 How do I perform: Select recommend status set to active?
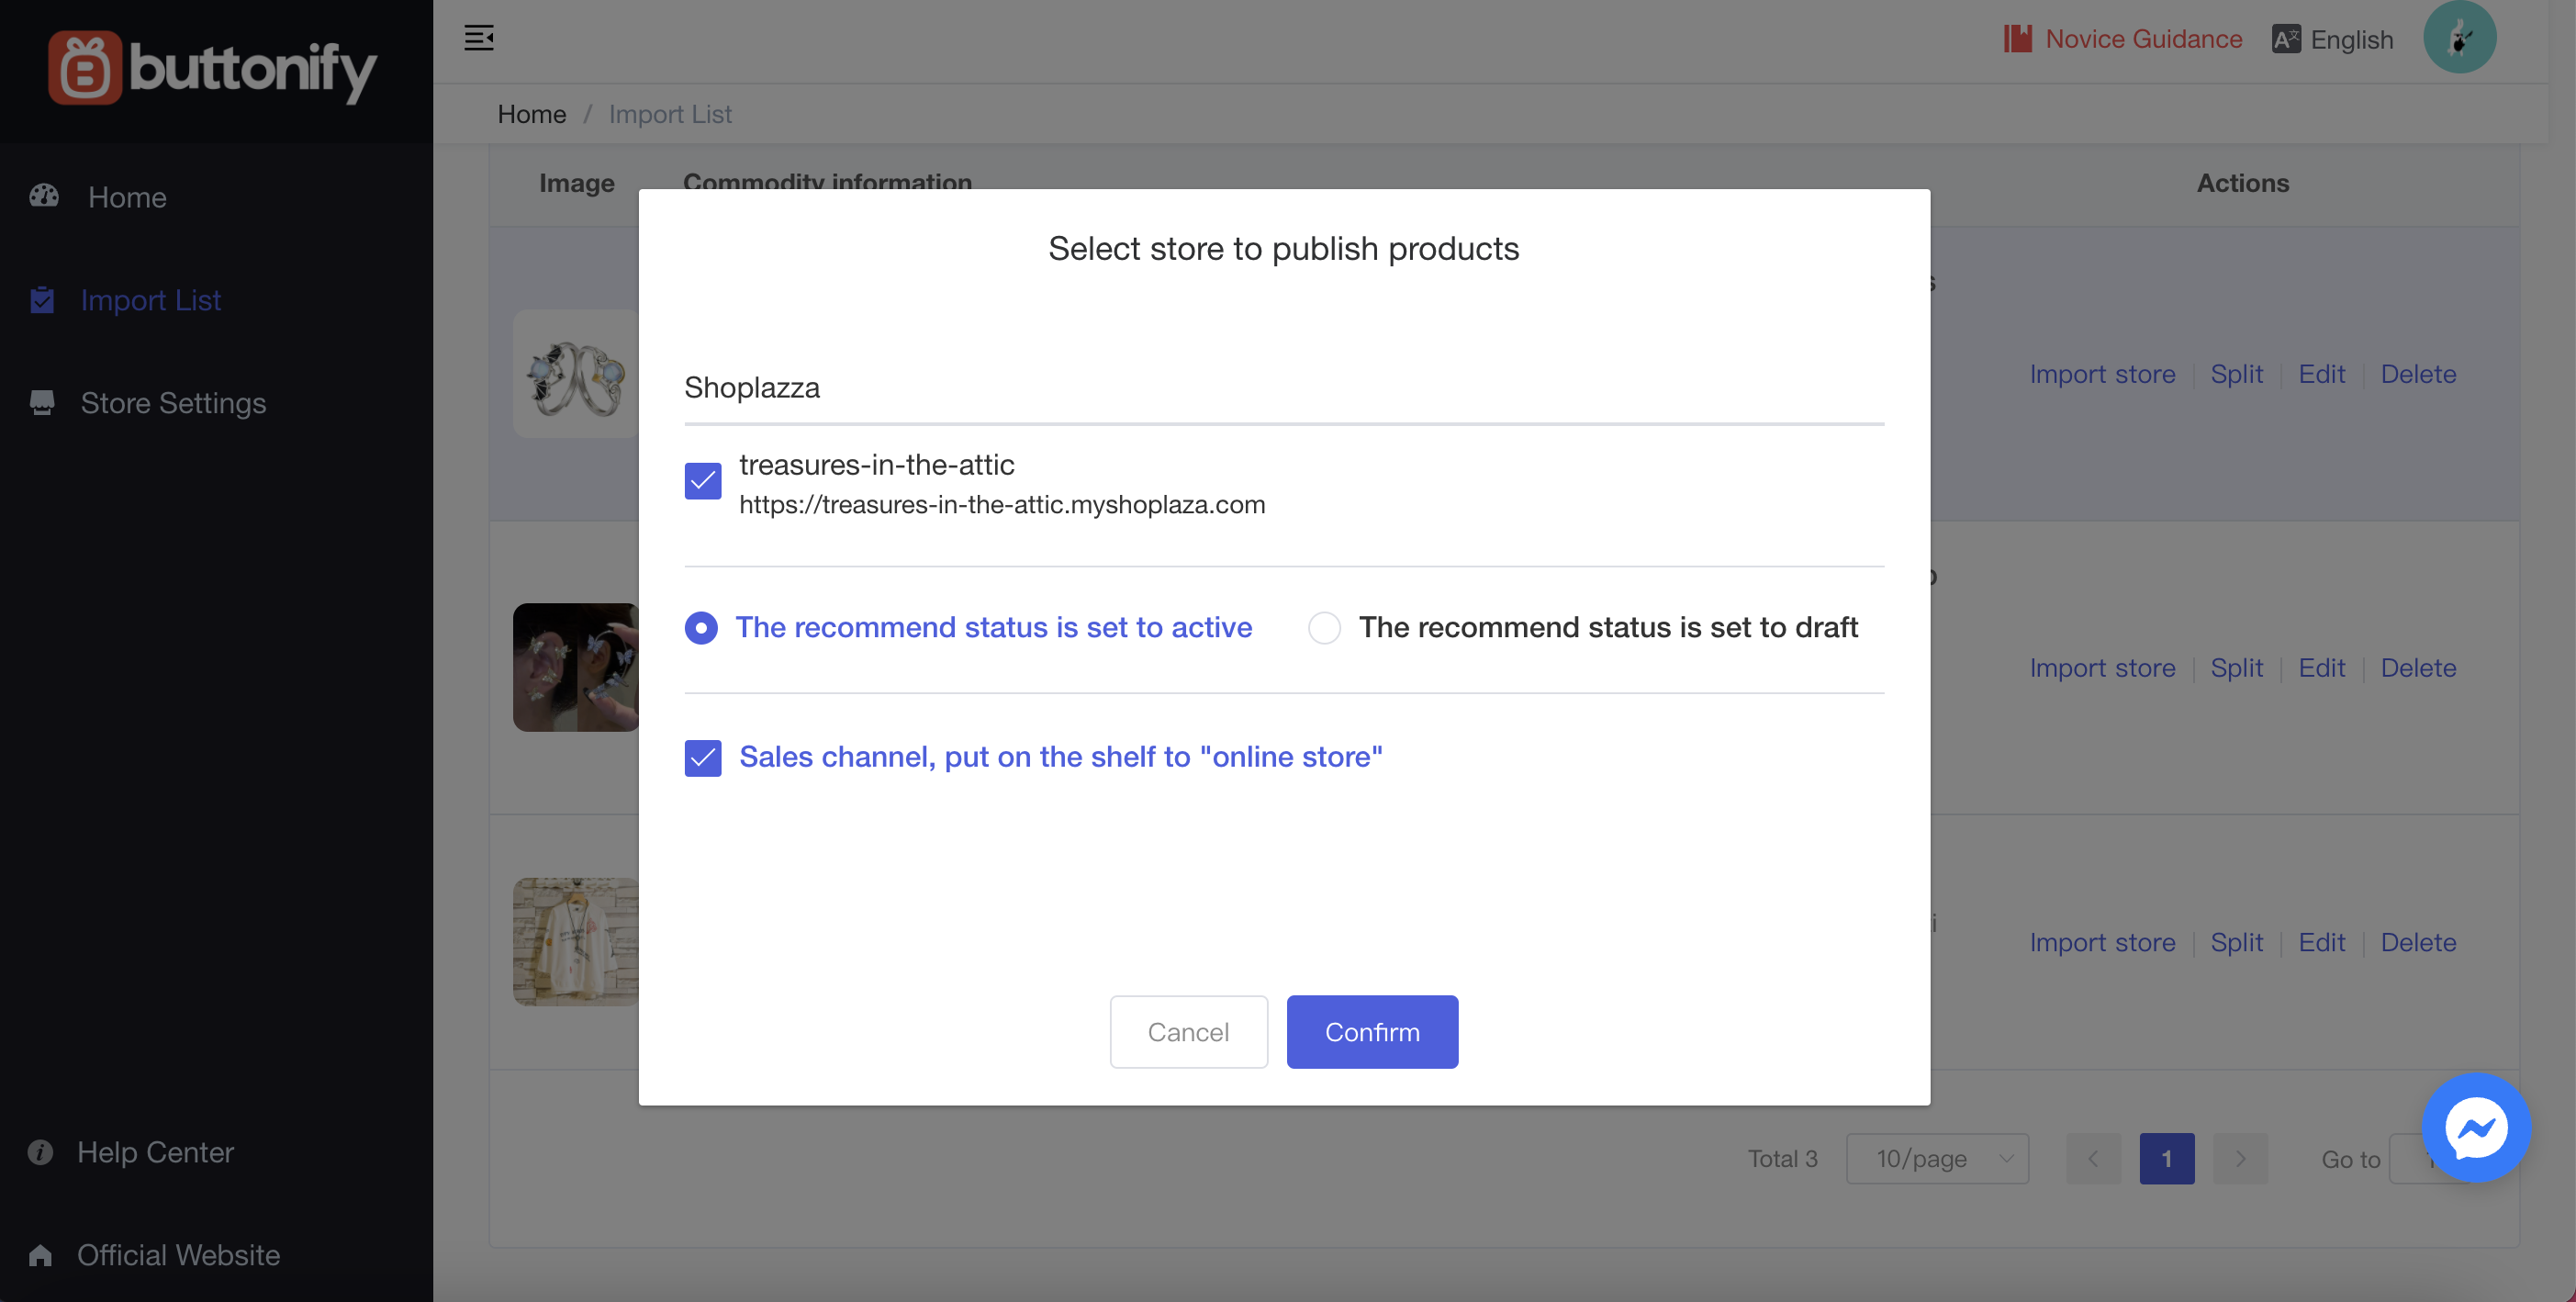701,628
